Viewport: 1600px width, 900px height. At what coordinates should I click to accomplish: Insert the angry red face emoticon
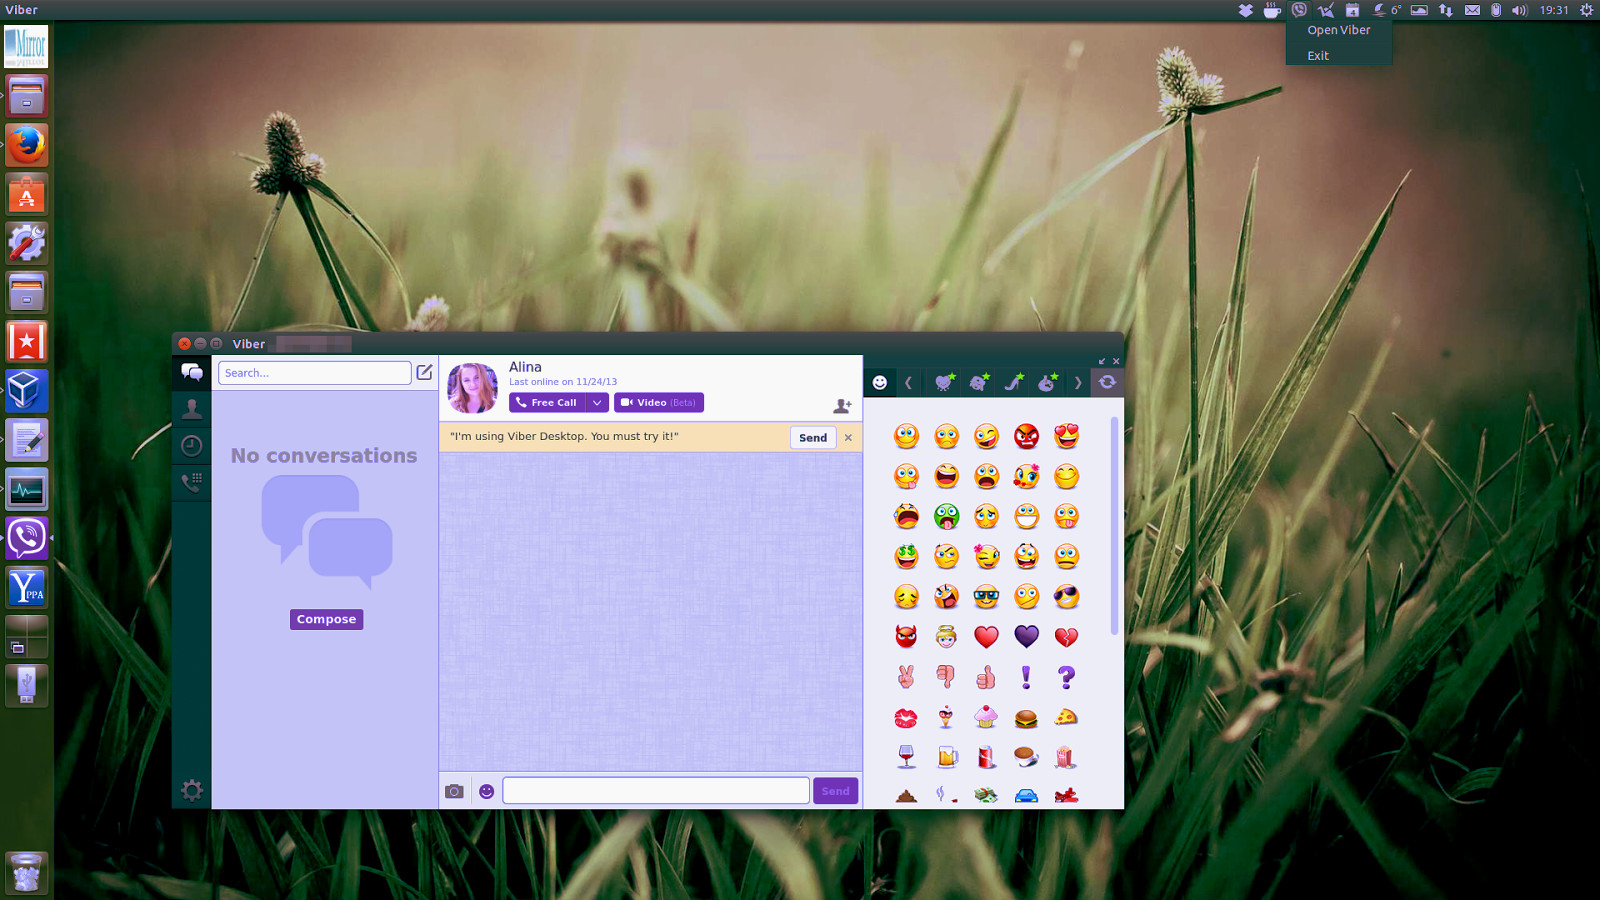coord(1026,436)
